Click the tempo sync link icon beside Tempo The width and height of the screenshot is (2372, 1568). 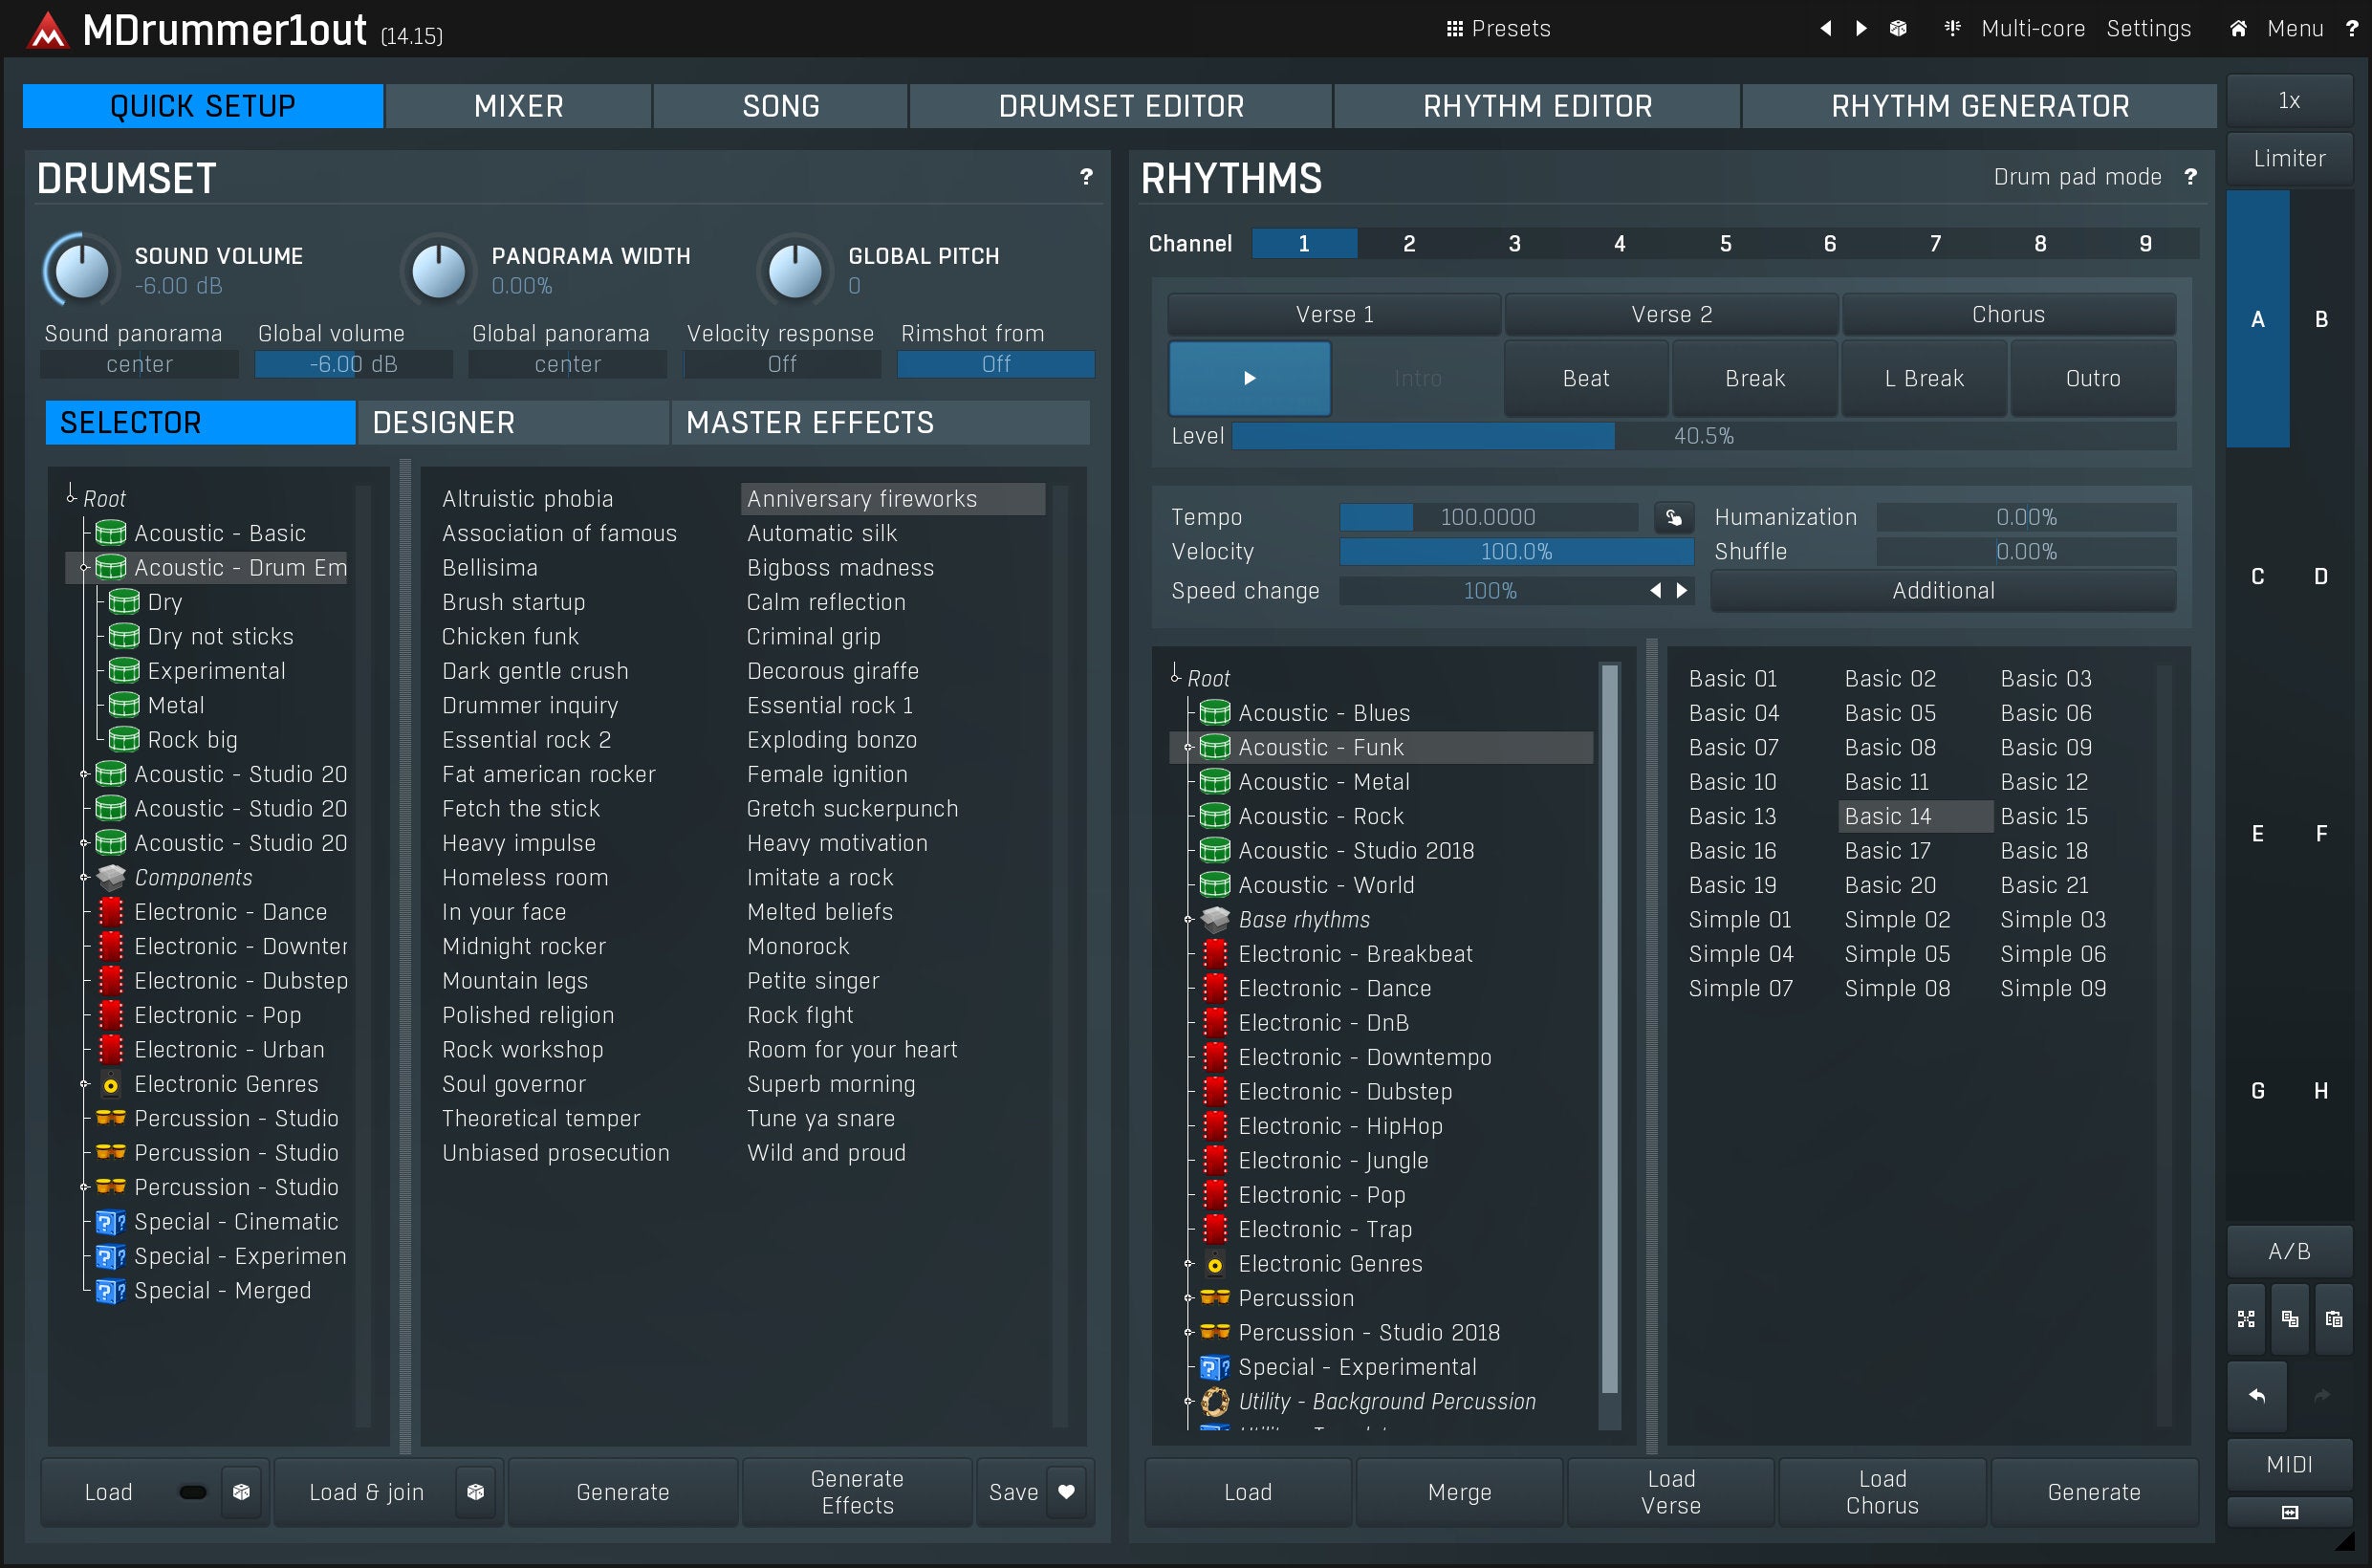pos(1673,518)
